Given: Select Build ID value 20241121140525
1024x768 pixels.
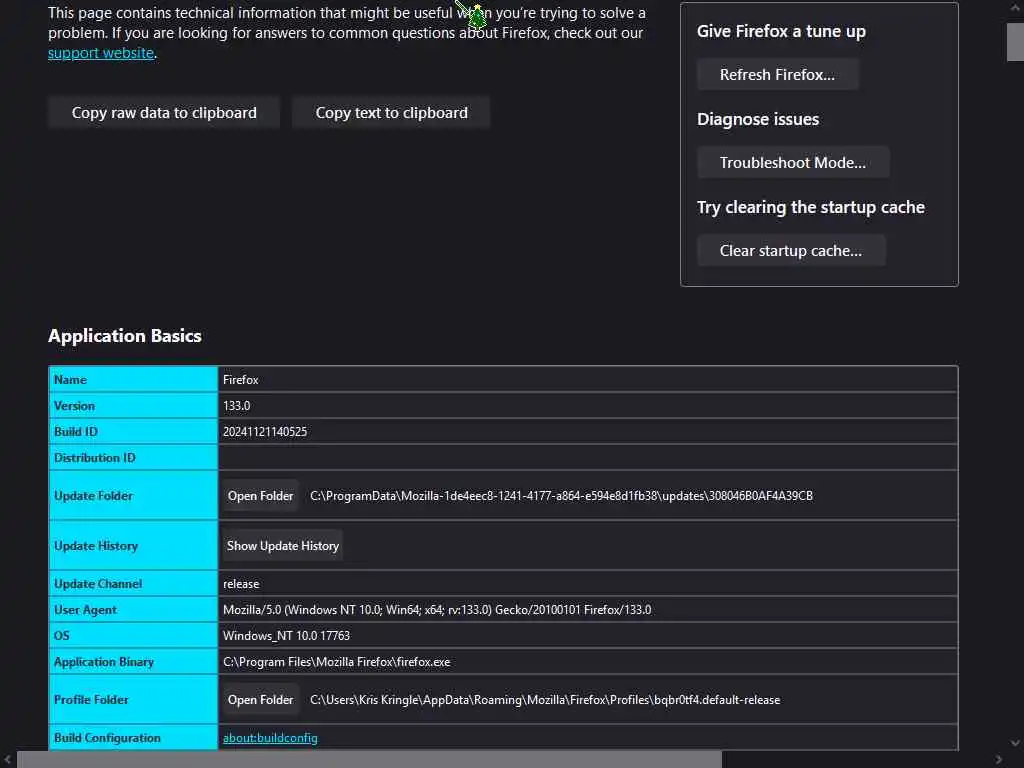Looking at the screenshot, I should 264,432.
